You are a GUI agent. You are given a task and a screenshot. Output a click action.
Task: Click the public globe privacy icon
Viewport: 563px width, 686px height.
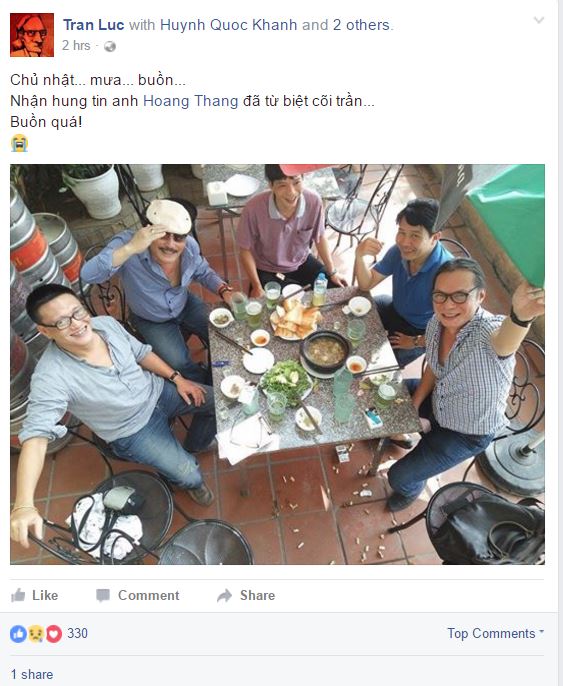coord(110,46)
